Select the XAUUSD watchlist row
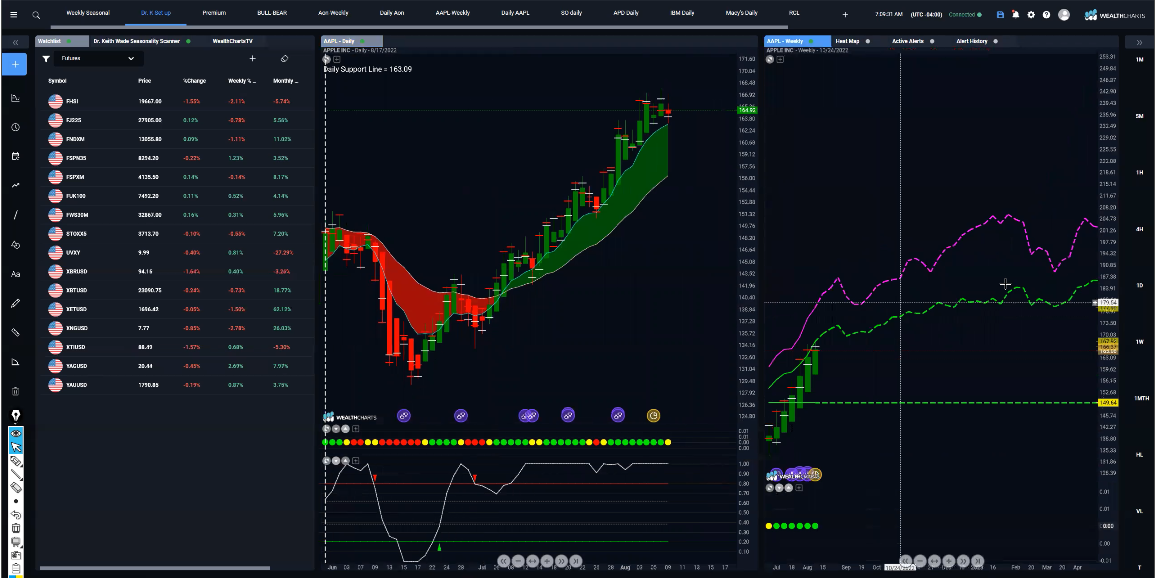Screen dimensions: 1155x578 [x=175, y=384]
